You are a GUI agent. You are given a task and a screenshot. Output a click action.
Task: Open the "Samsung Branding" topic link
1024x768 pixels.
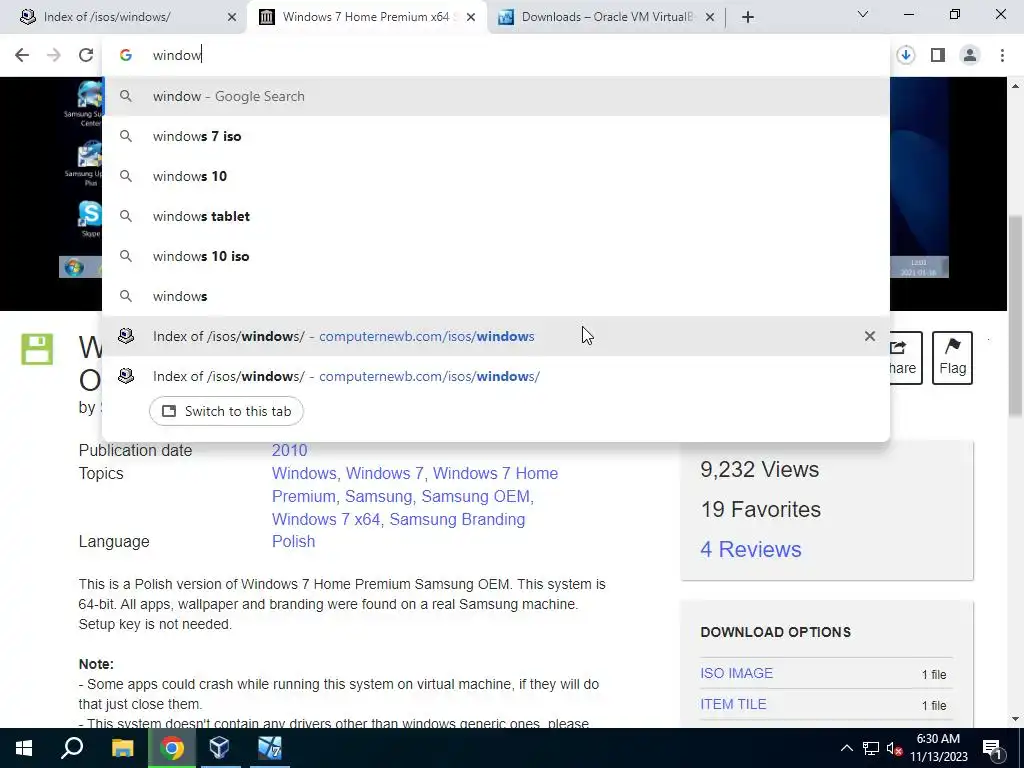click(457, 519)
